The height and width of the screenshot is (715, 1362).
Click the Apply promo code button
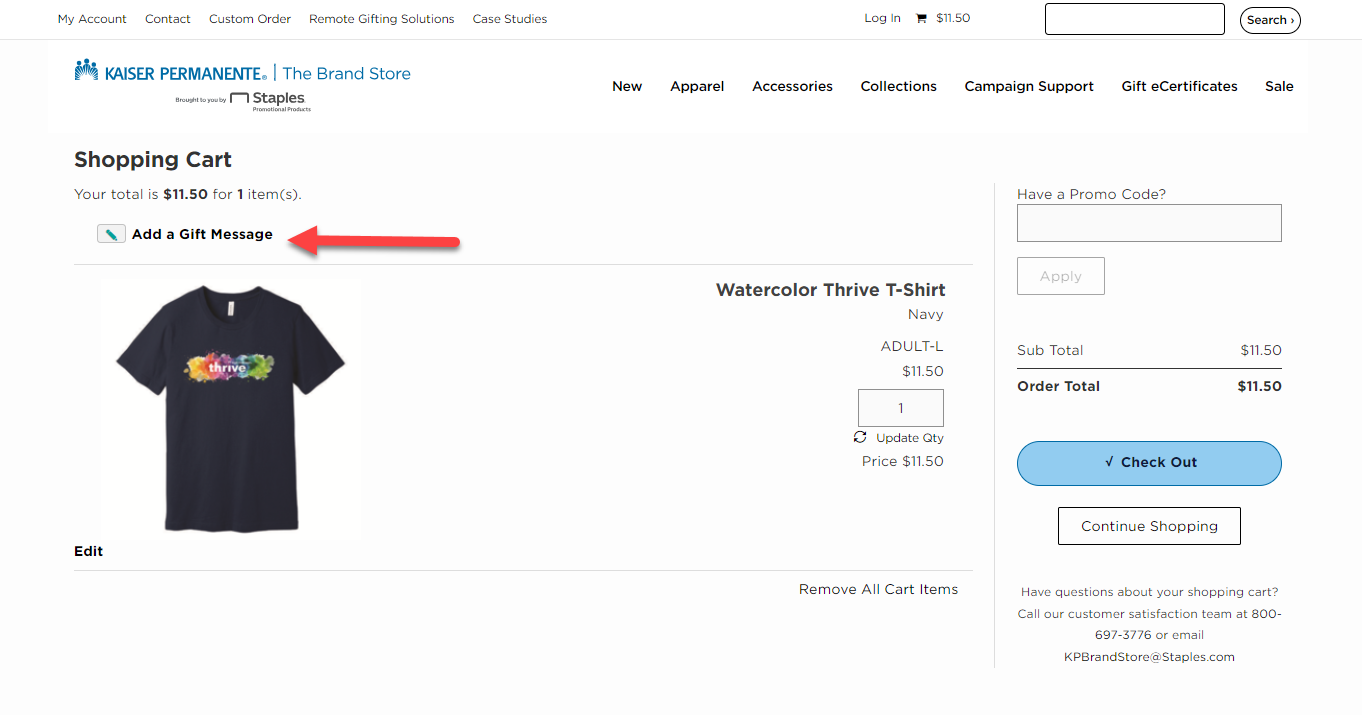[x=1060, y=276]
